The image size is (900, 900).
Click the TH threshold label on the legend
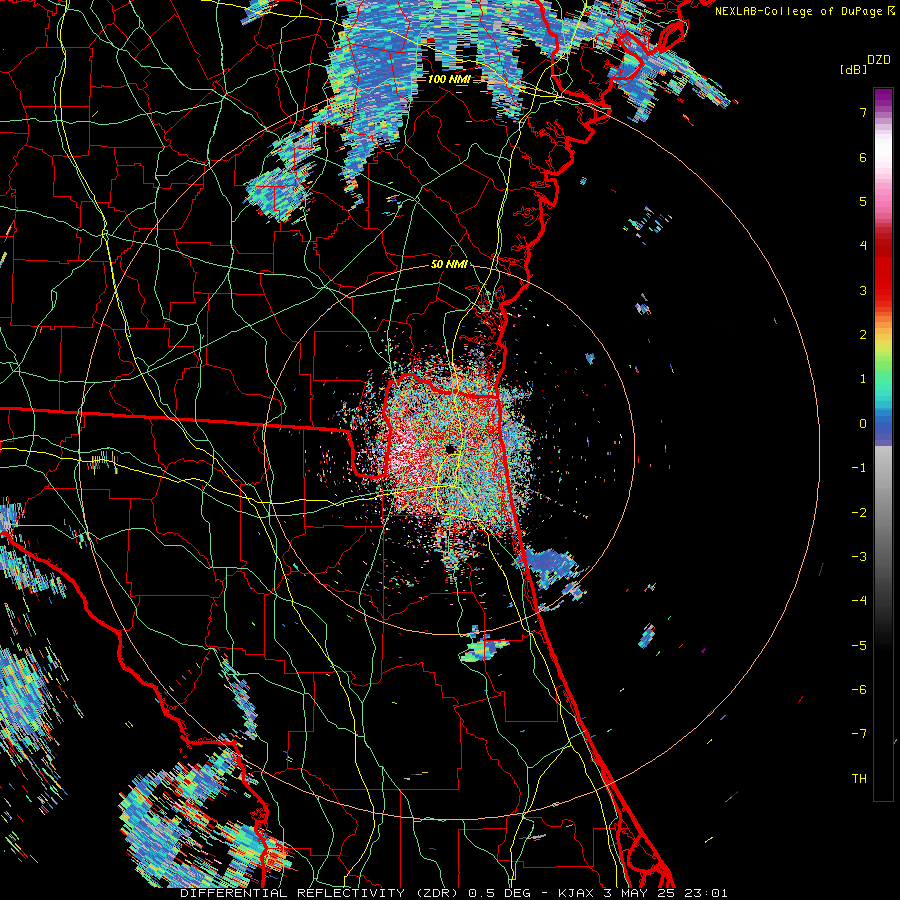click(x=859, y=779)
